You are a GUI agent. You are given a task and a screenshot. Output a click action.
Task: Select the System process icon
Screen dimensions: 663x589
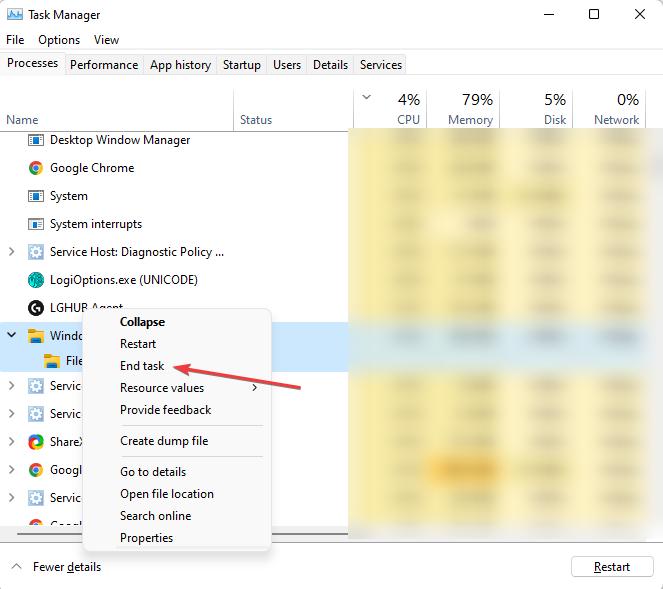pos(36,196)
